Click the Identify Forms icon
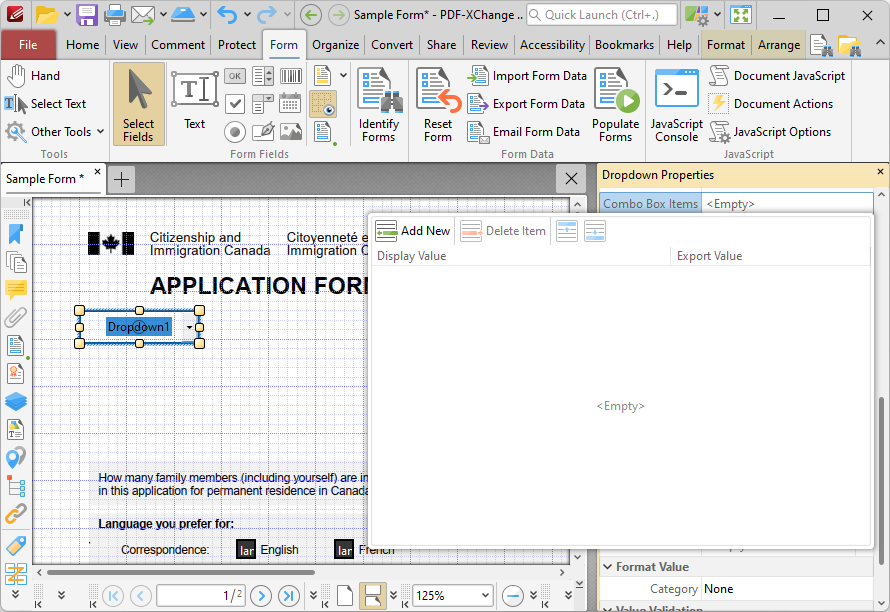Viewport: 890px width, 612px height. click(x=379, y=104)
